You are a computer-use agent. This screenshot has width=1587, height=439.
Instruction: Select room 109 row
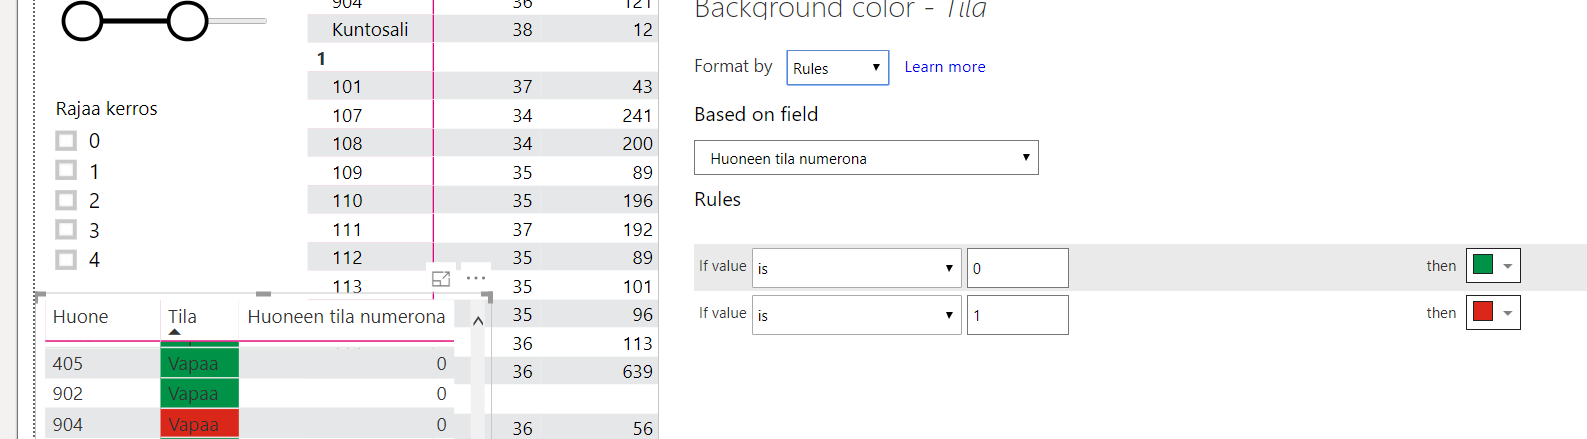pyautogui.click(x=482, y=172)
